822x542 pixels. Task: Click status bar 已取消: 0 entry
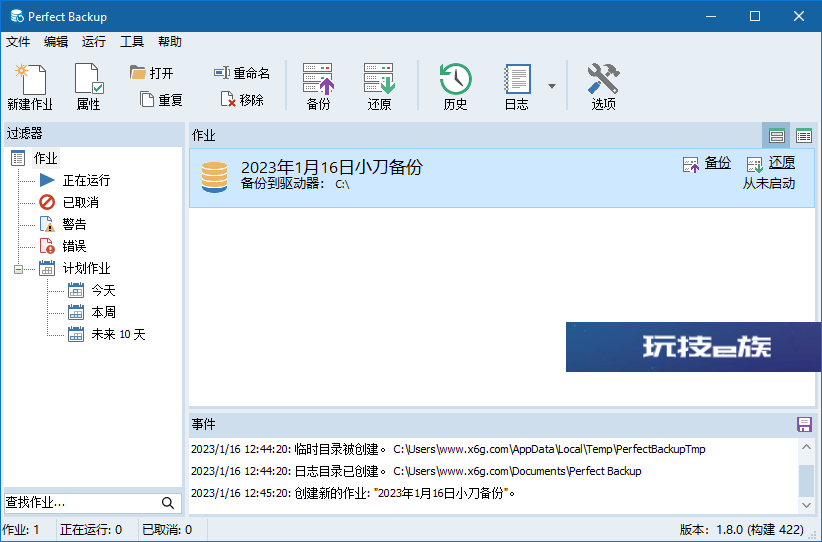[167, 530]
